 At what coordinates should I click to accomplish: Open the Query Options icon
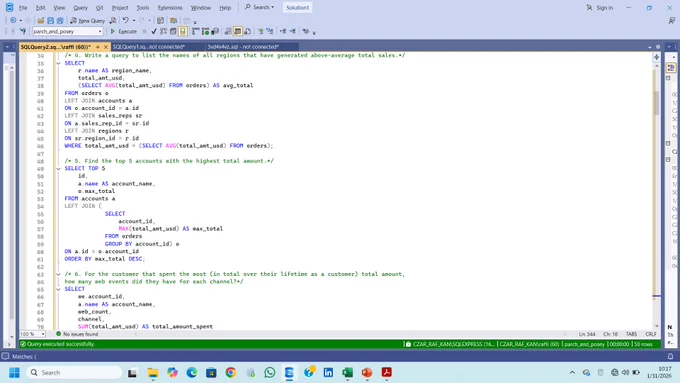click(173, 31)
